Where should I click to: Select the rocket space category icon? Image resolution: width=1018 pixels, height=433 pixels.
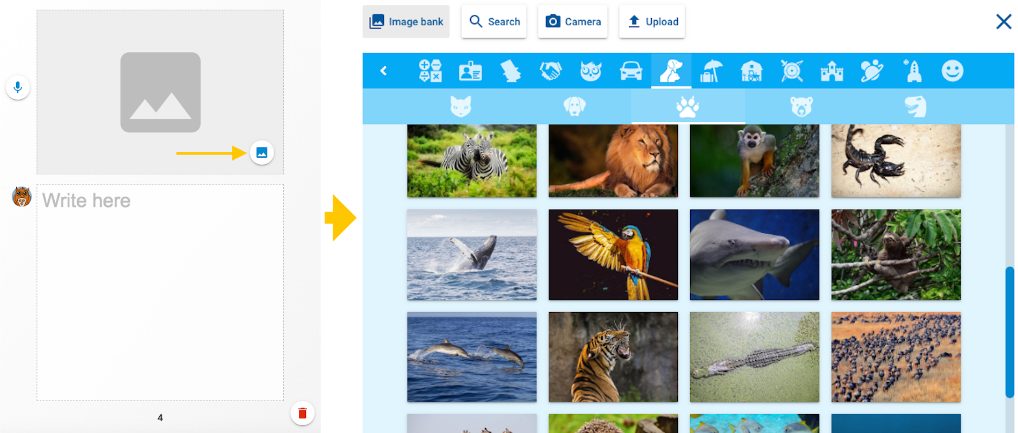point(913,71)
